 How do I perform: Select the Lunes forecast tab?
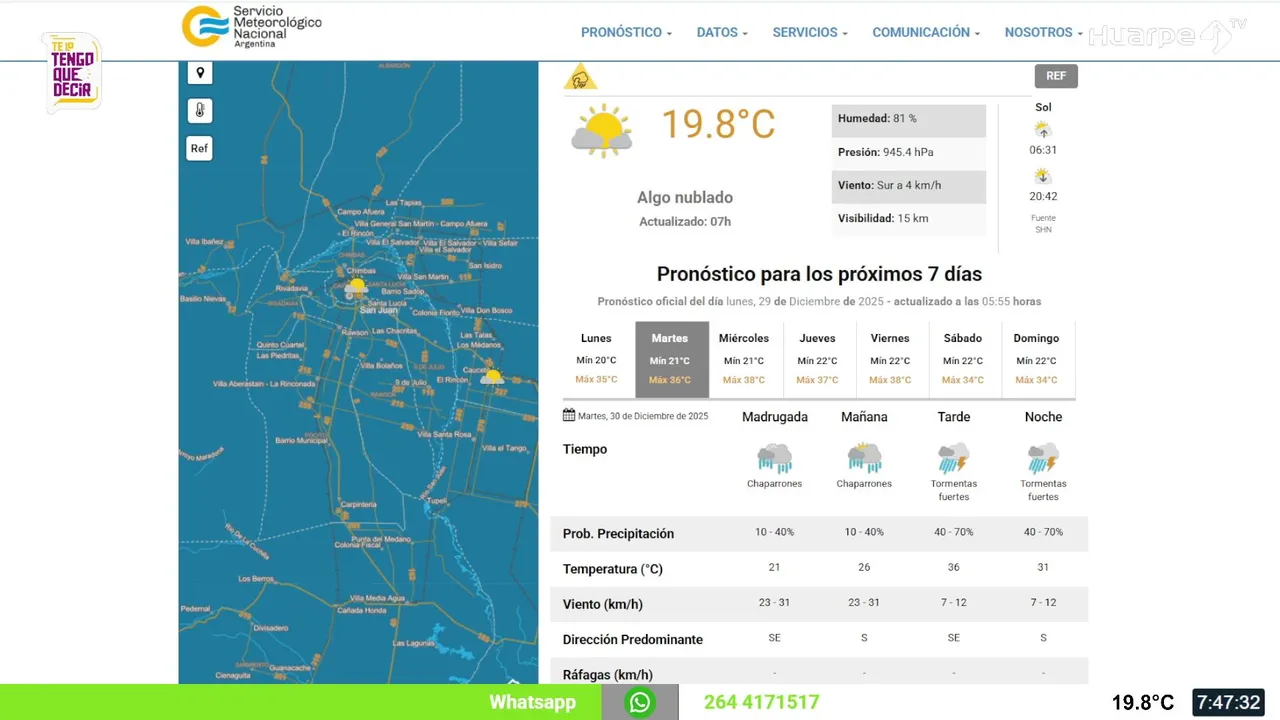tap(597, 359)
